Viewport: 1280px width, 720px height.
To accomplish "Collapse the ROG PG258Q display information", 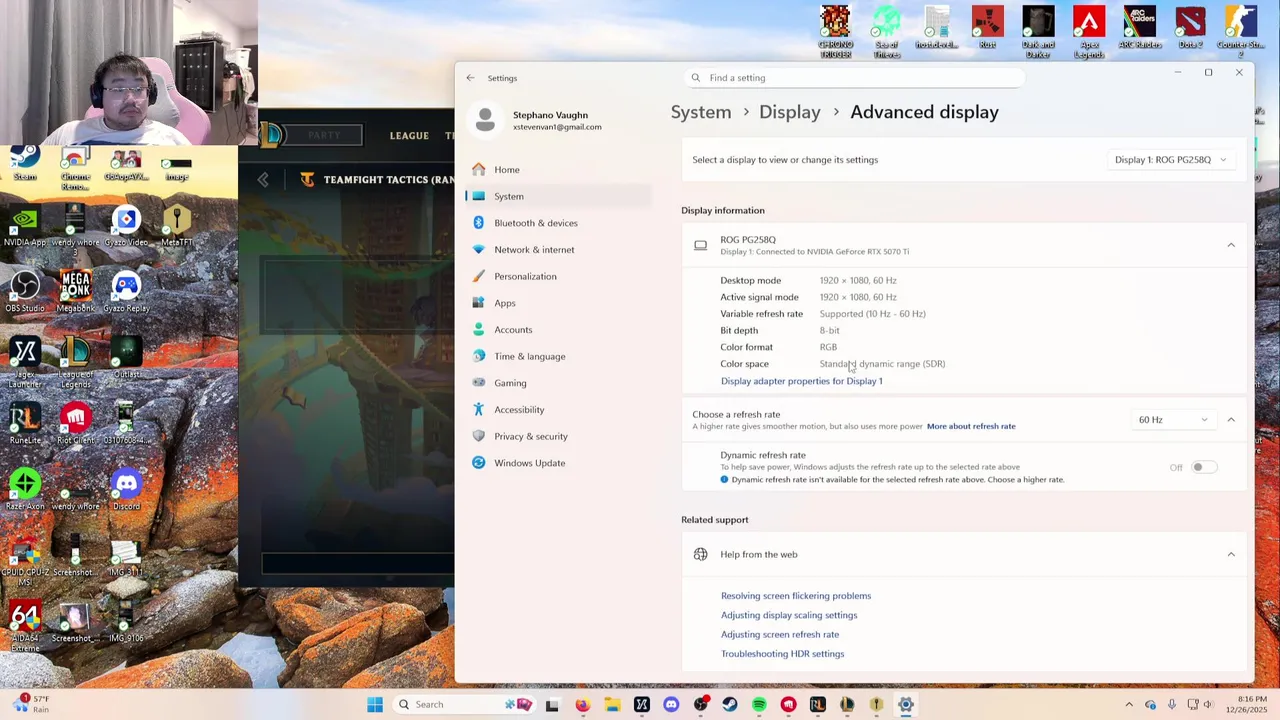I will pos(1231,245).
